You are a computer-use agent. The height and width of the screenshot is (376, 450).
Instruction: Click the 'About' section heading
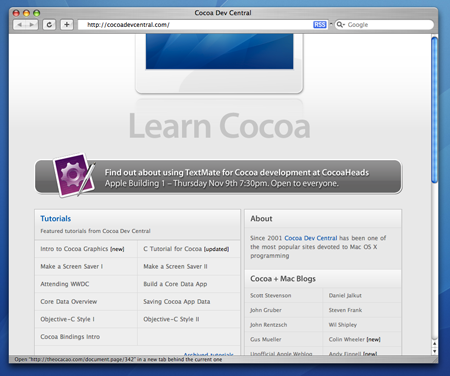click(261, 219)
